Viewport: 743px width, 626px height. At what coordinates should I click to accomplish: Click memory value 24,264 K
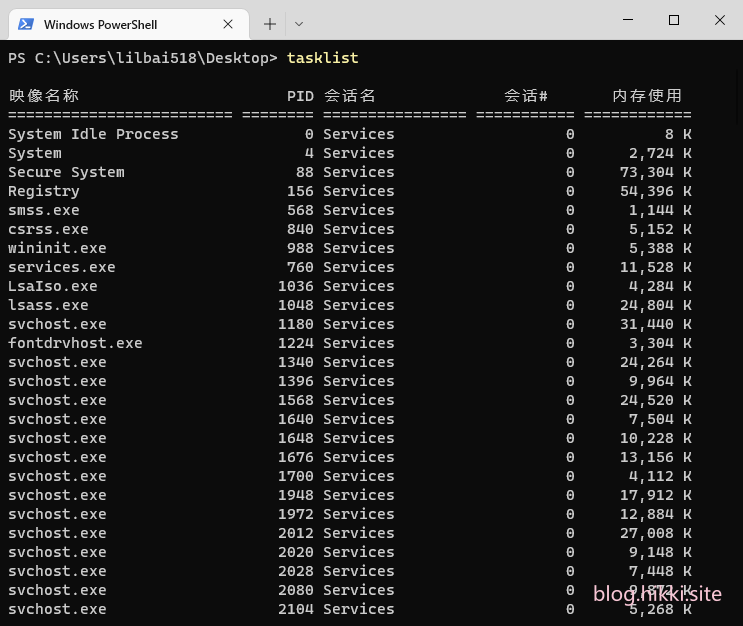(x=656, y=362)
